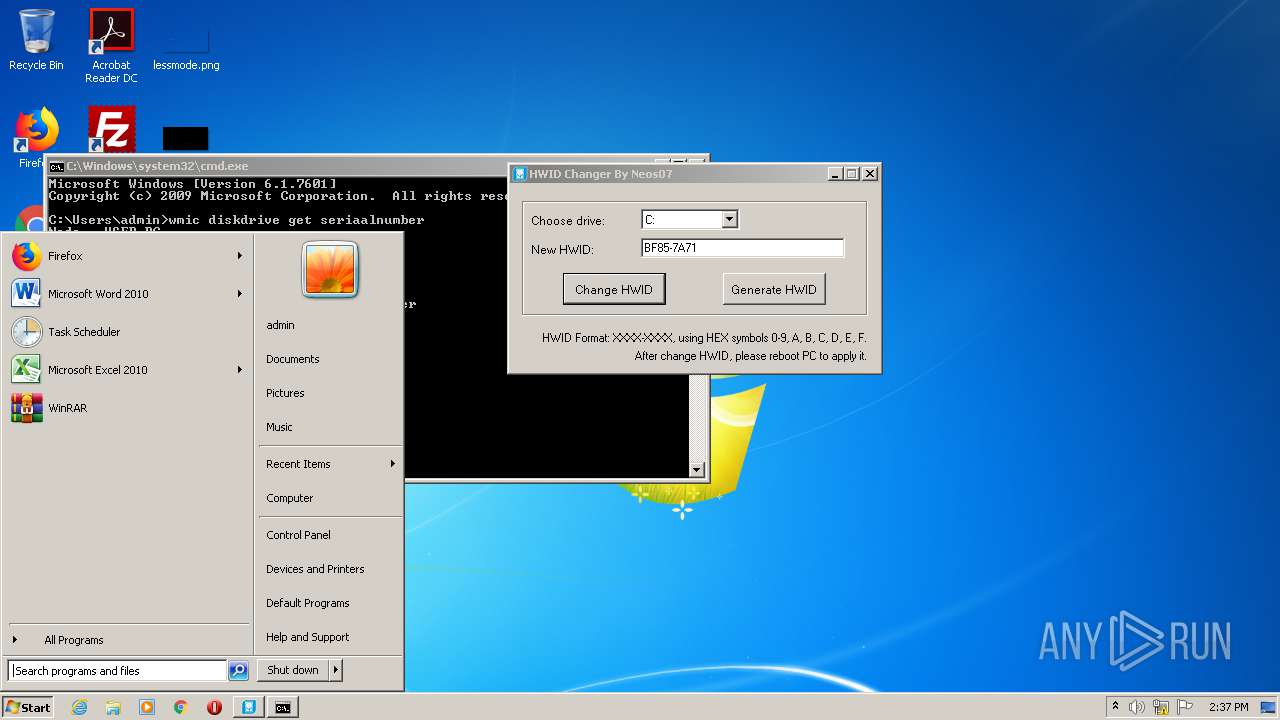The image size is (1280, 720).
Task: Click the user account flower picture
Action: (x=330, y=269)
